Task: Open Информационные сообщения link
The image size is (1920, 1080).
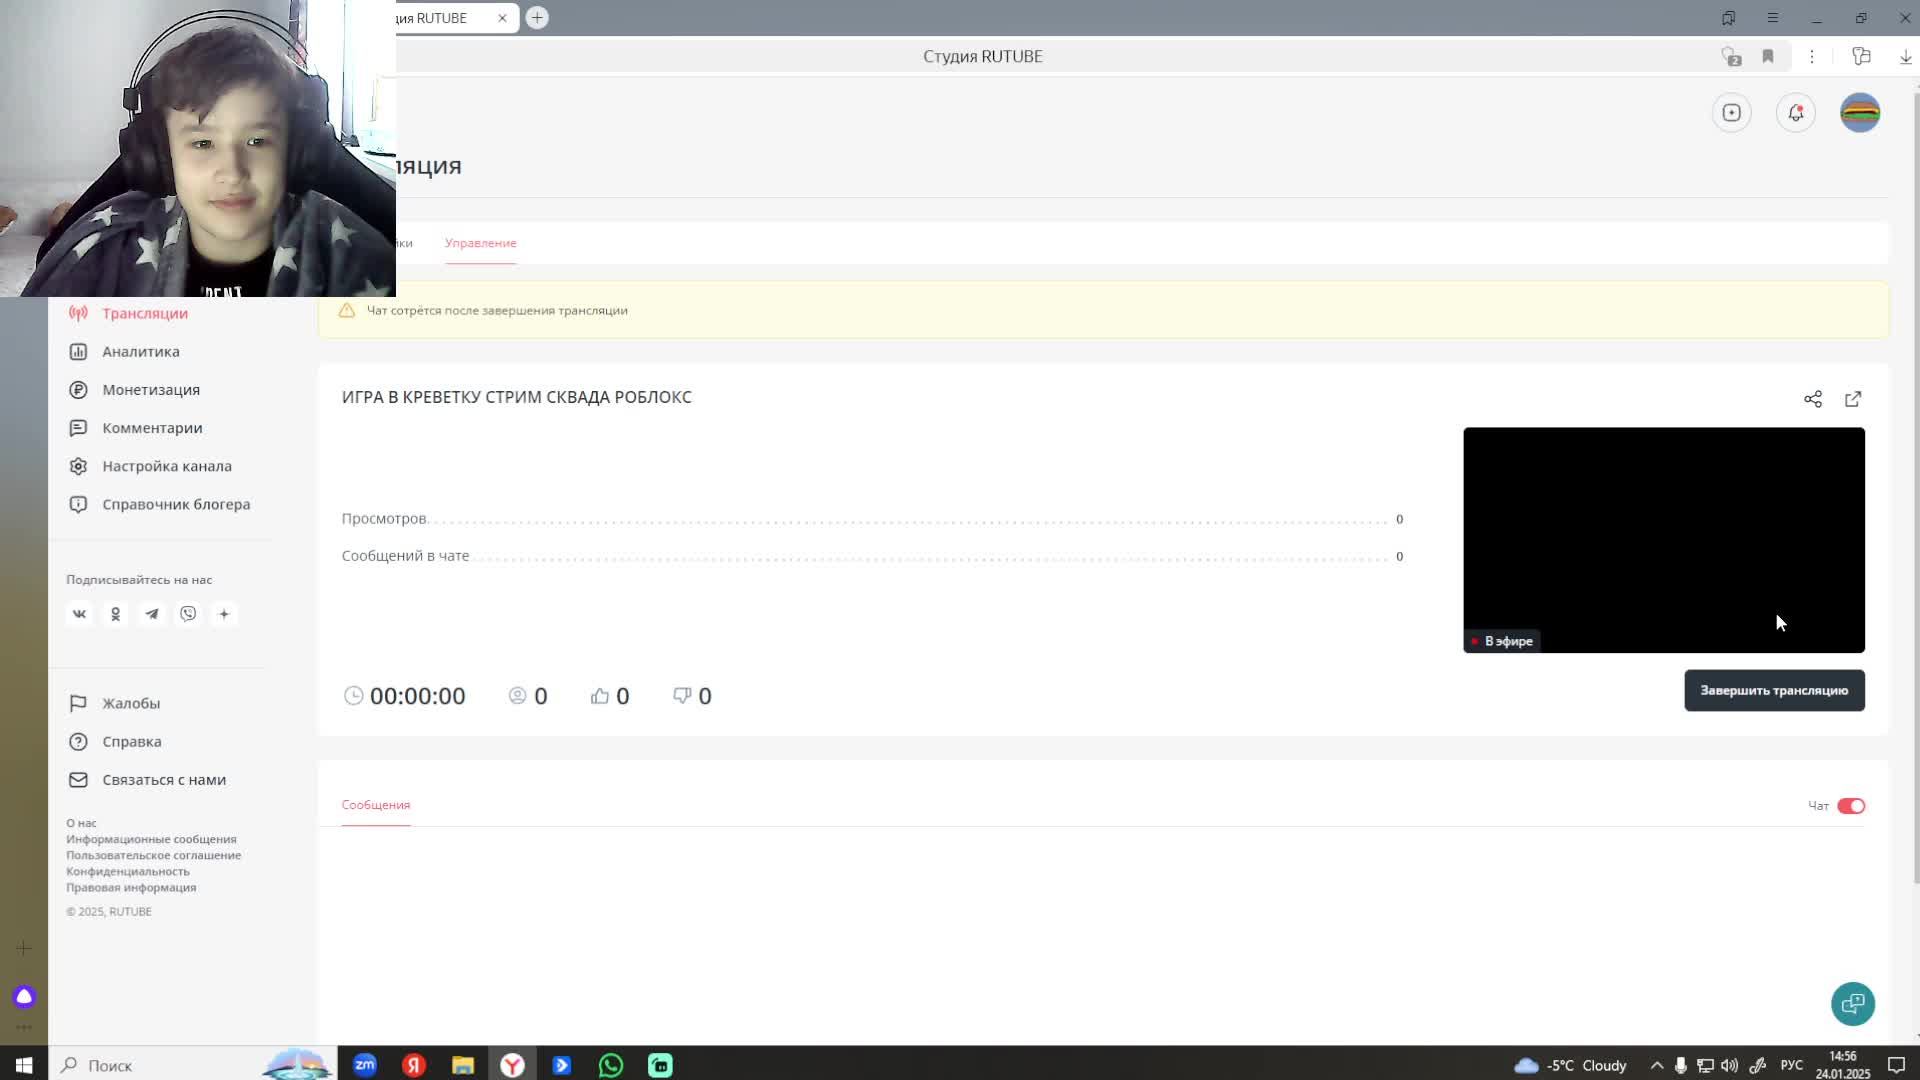Action: click(x=151, y=839)
